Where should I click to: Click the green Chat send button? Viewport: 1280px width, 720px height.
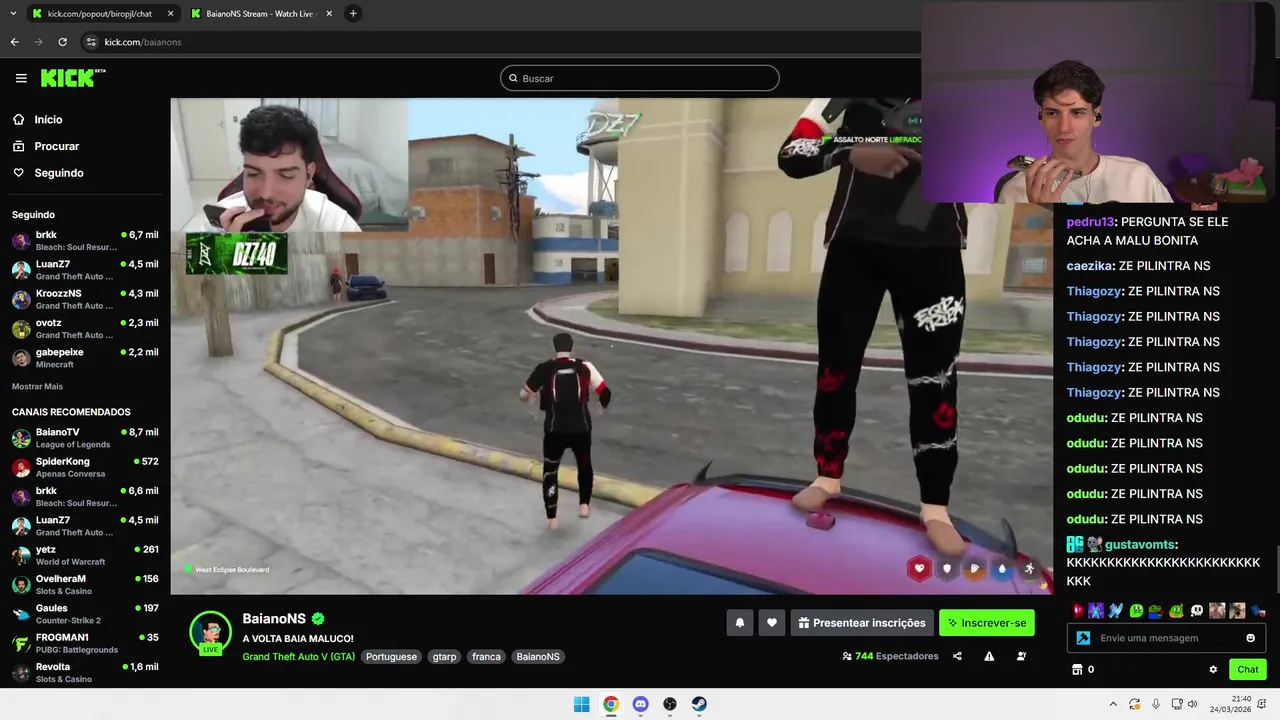point(1248,670)
